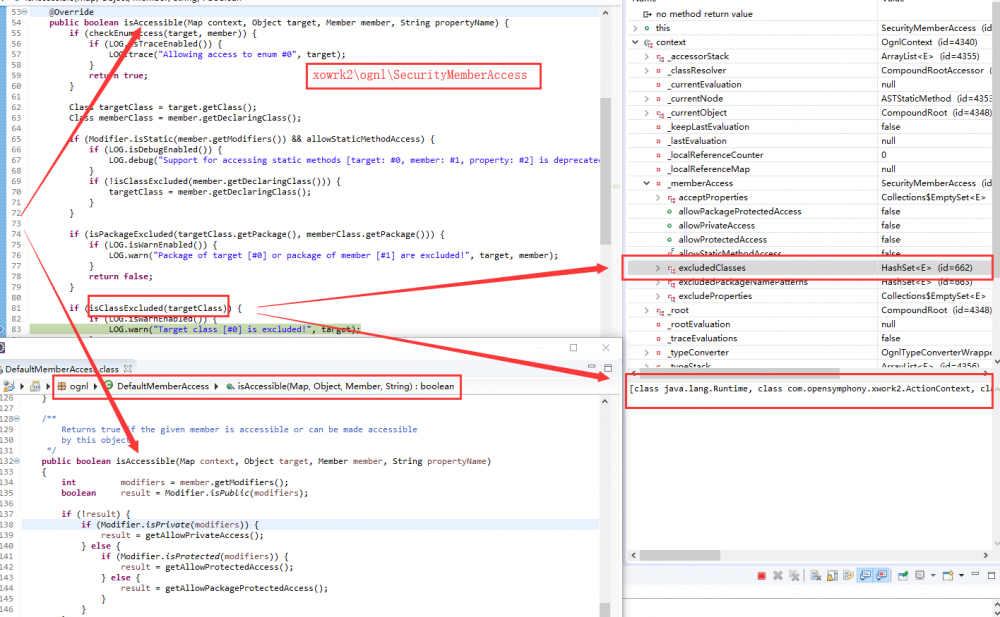Close the DefaultMemberAccess.class tab

[128, 369]
